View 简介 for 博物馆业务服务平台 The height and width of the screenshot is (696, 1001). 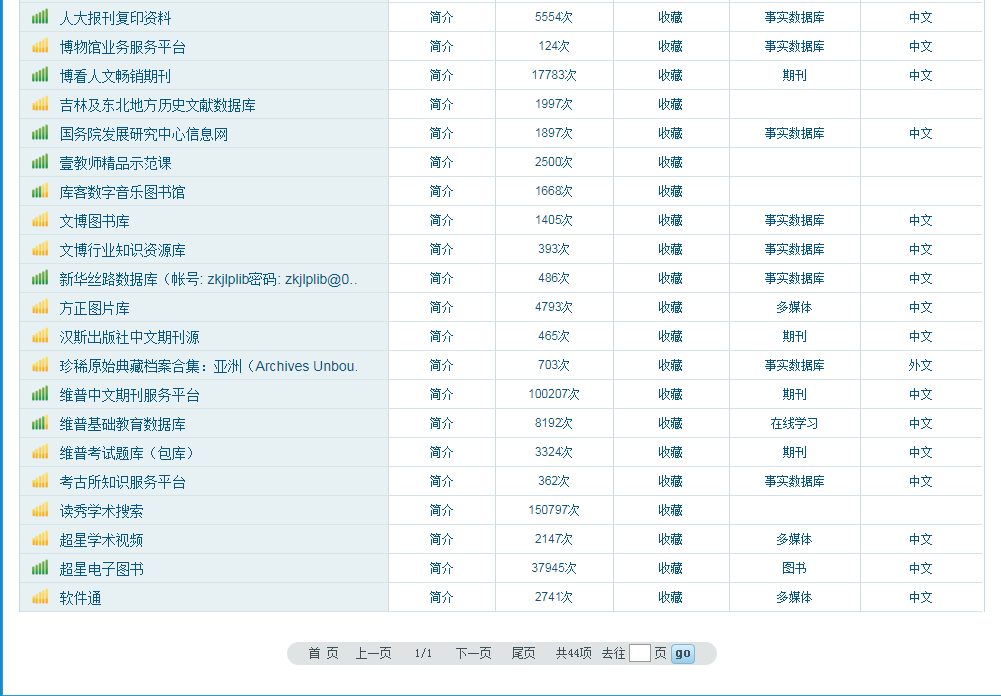pos(441,46)
